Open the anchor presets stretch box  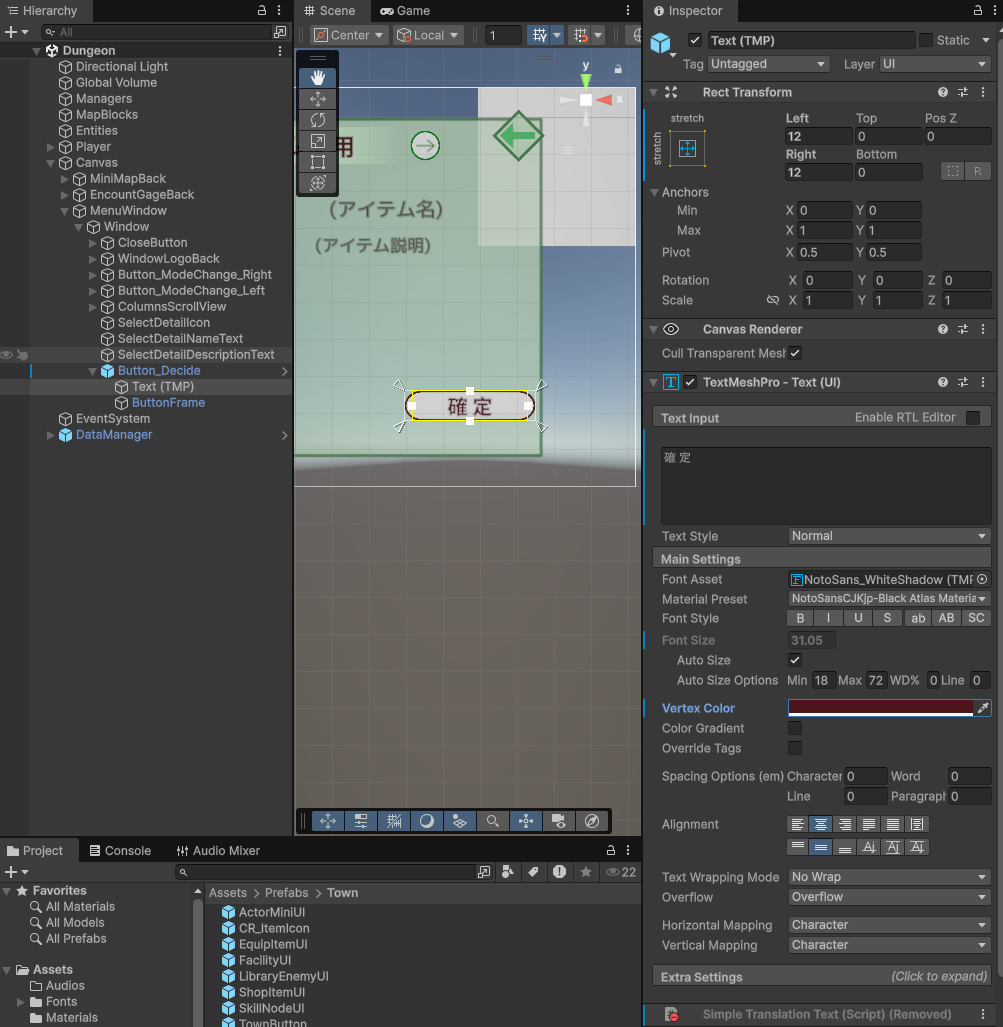687,148
